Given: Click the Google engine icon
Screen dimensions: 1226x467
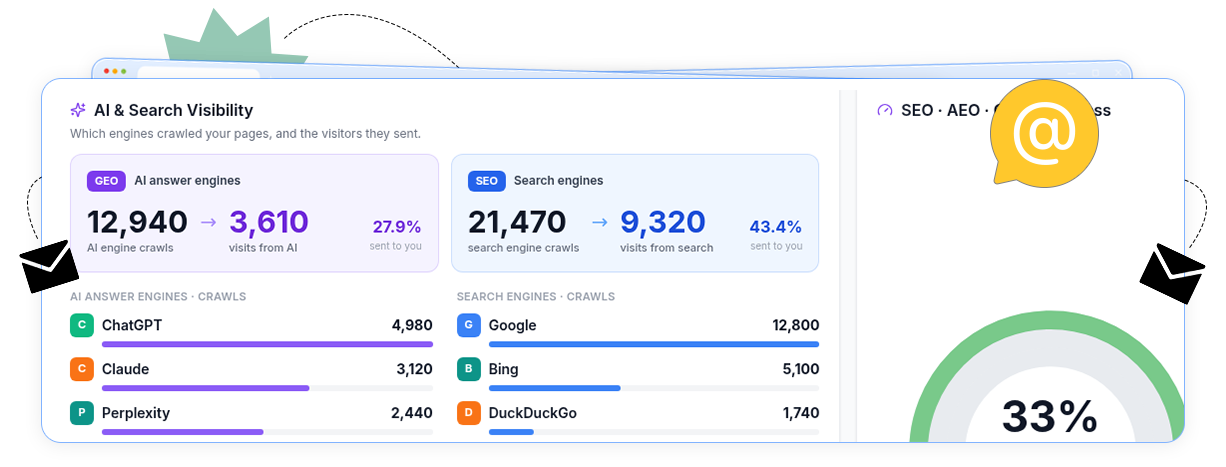Looking at the screenshot, I should click(x=468, y=325).
